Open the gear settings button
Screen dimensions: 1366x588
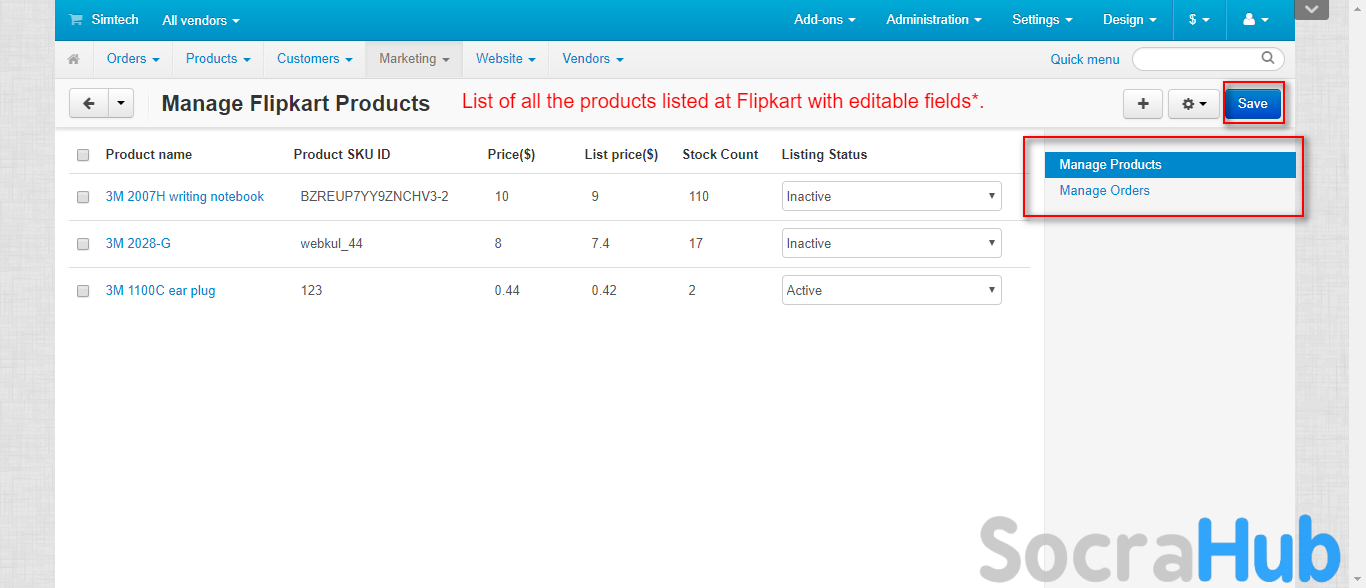[x=1194, y=103]
